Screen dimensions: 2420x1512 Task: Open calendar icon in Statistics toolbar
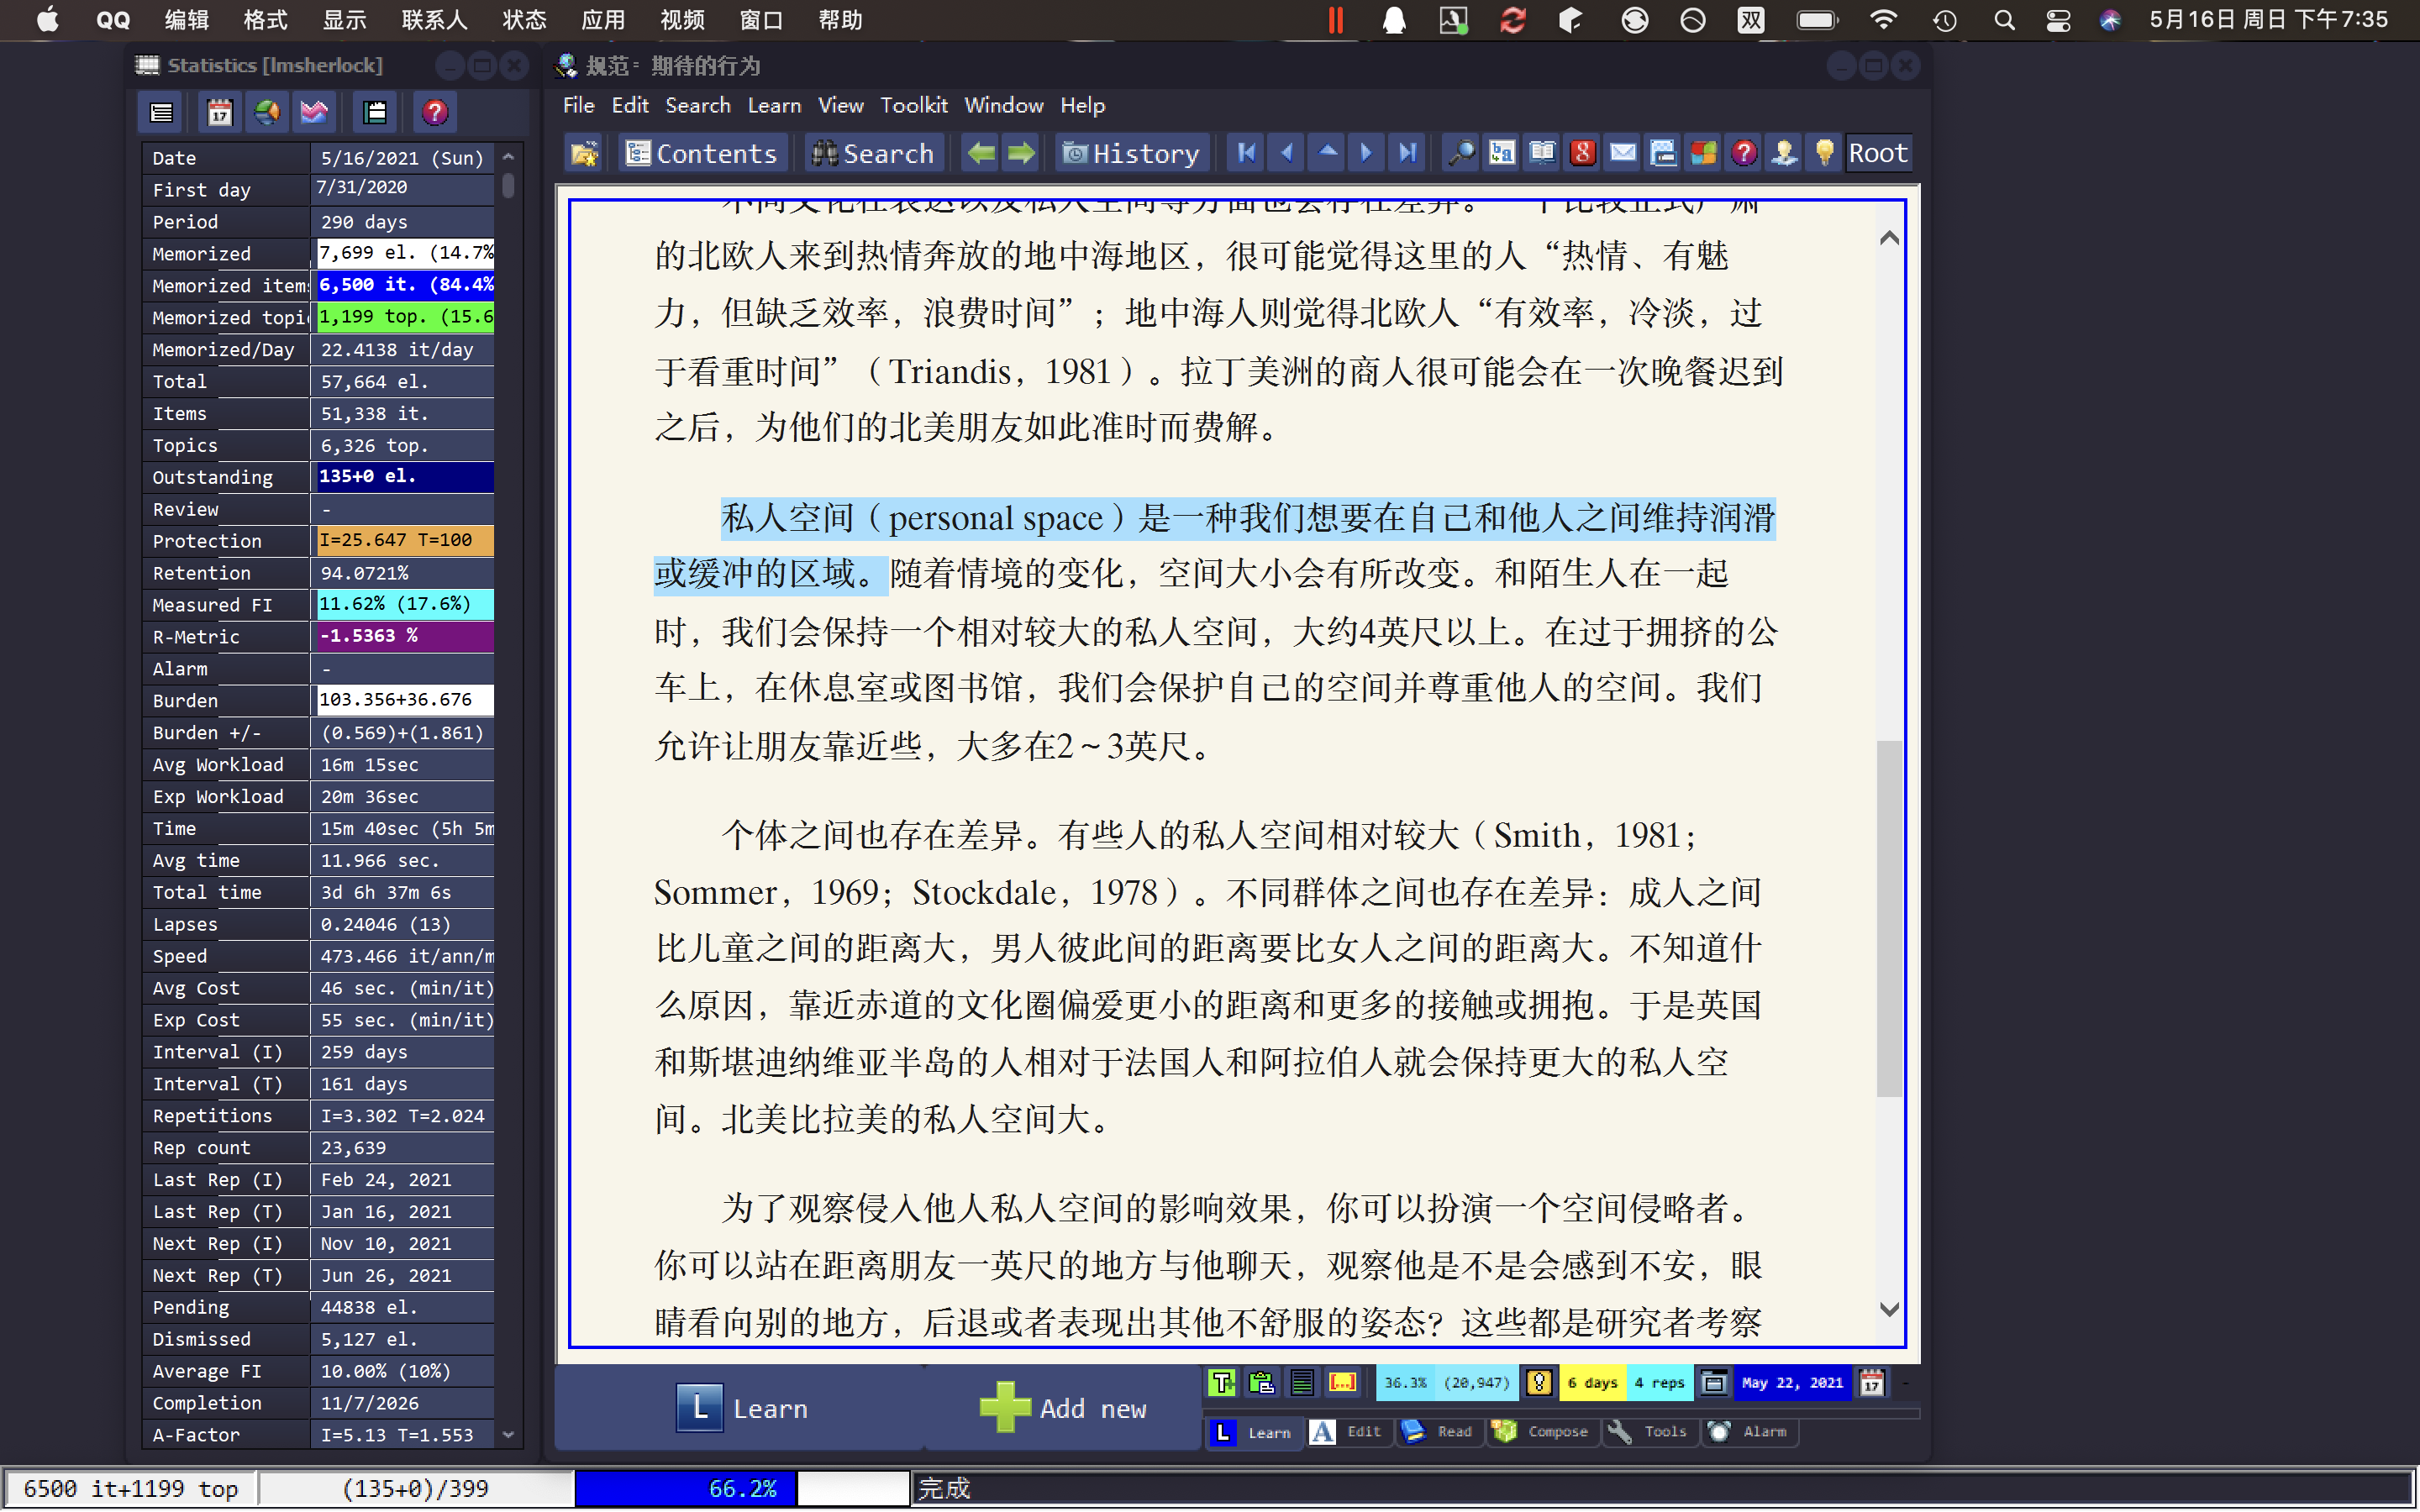pyautogui.click(x=219, y=113)
